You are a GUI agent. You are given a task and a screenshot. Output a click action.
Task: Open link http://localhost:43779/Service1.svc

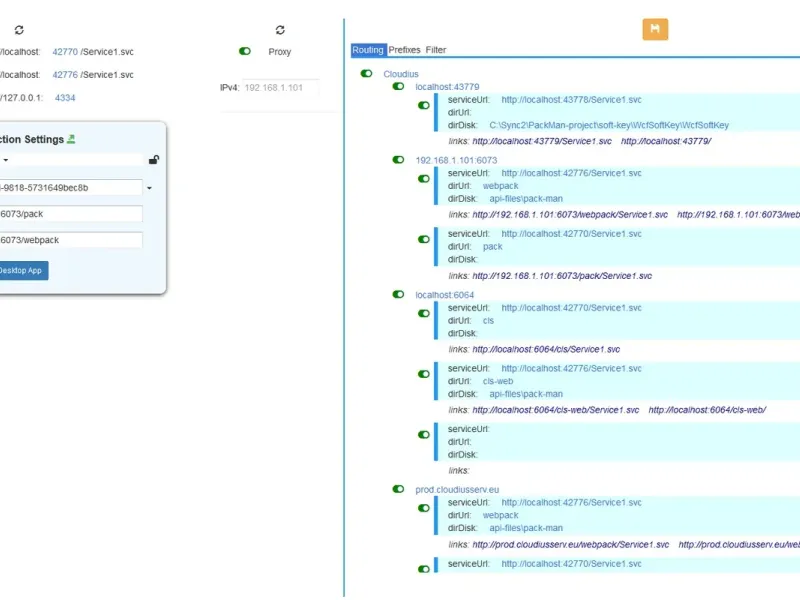(x=542, y=141)
